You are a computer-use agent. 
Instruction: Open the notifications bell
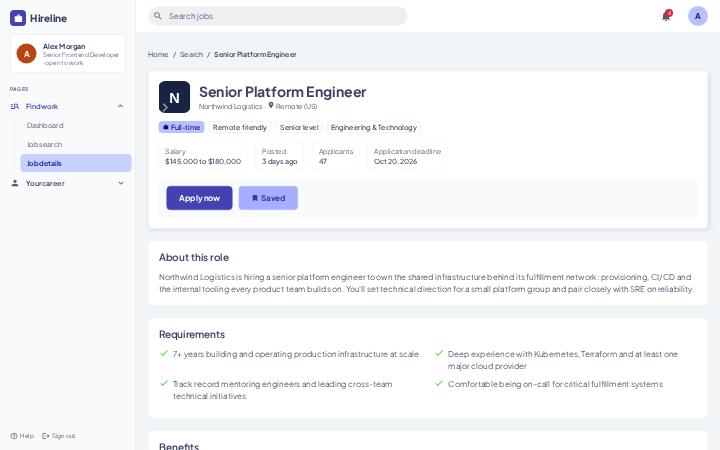666,16
